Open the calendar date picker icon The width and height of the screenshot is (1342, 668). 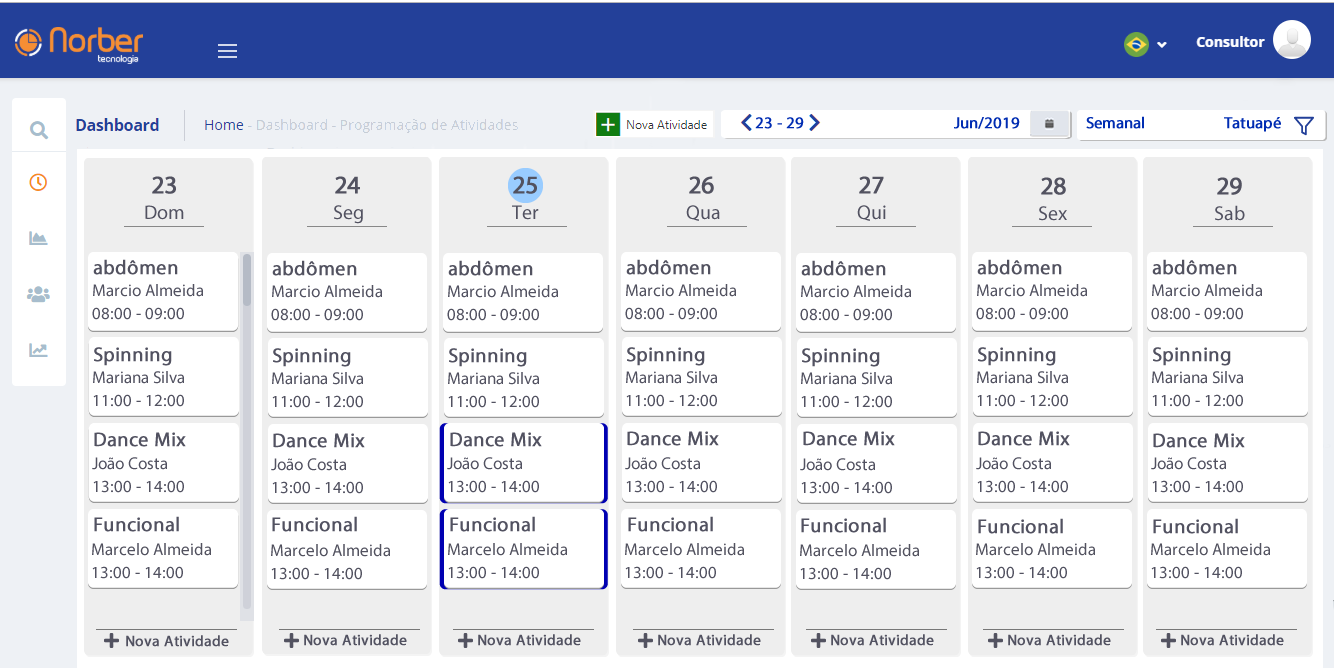click(x=1049, y=124)
